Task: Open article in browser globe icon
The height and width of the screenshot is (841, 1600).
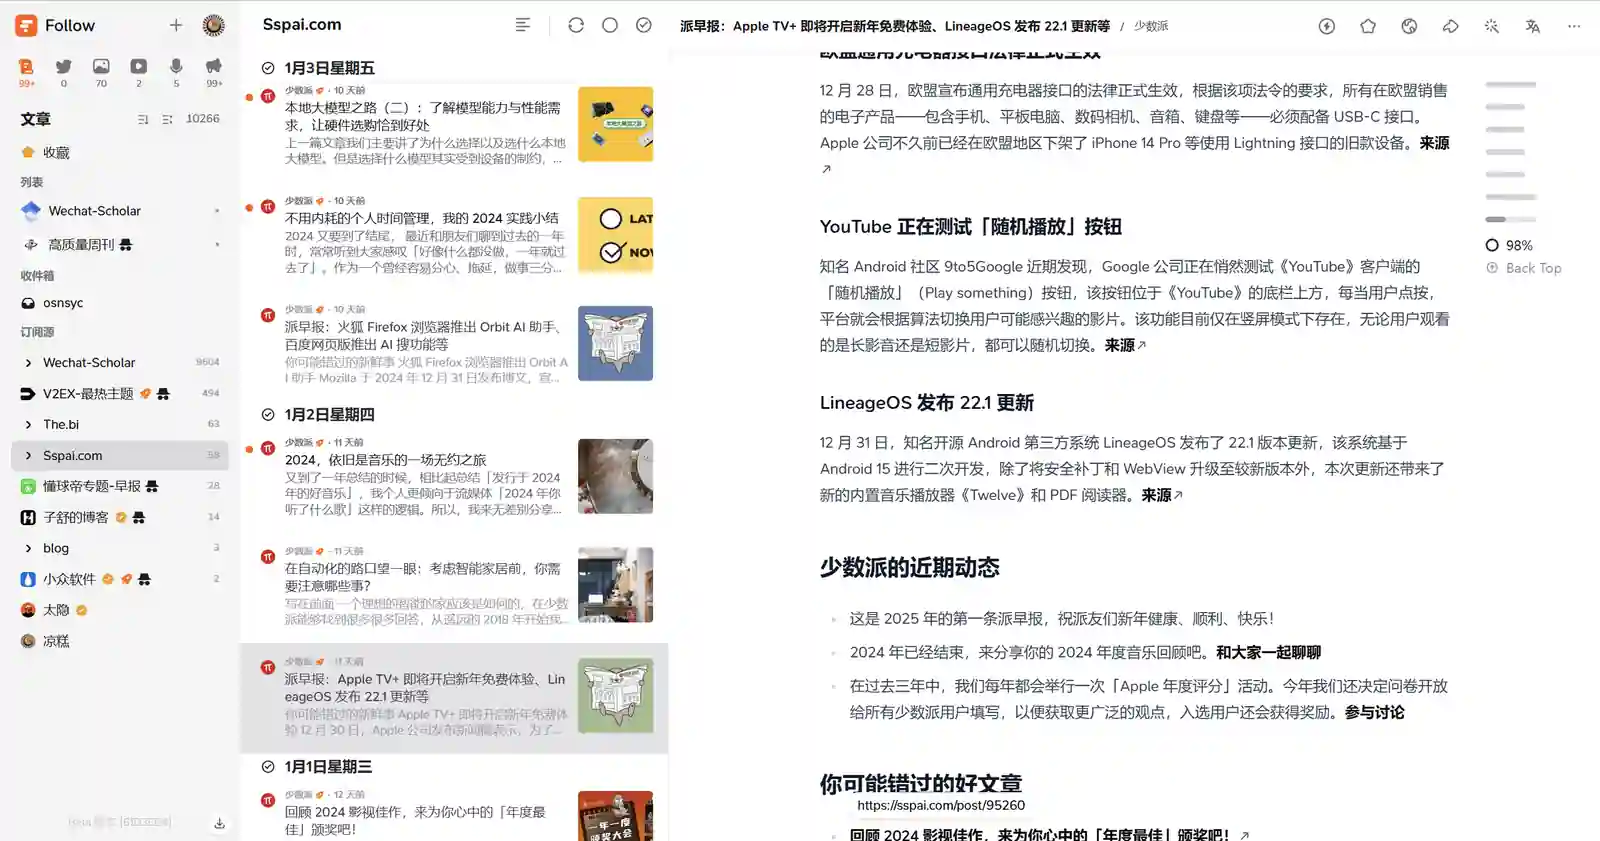Action: click(x=1409, y=26)
